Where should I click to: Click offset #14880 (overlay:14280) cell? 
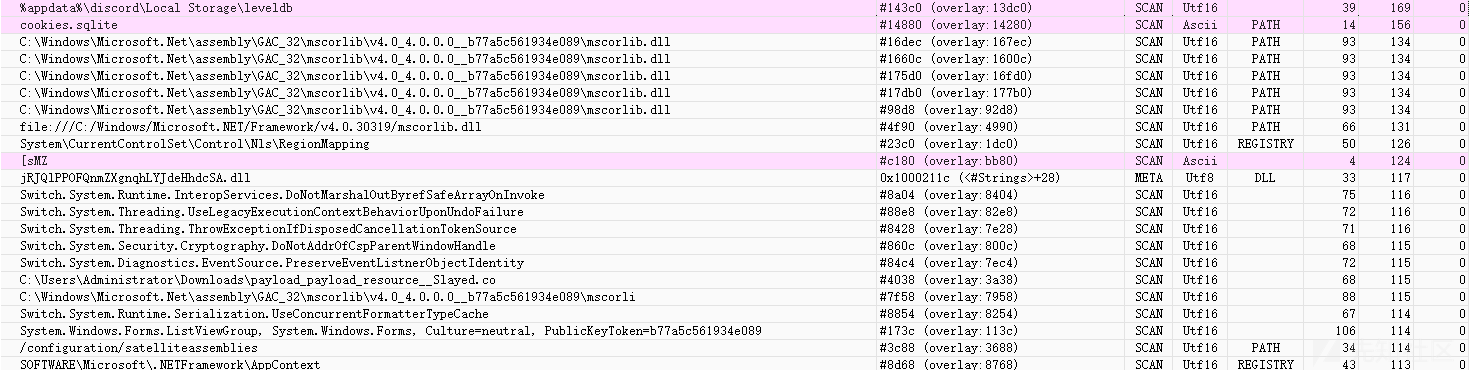(955, 25)
